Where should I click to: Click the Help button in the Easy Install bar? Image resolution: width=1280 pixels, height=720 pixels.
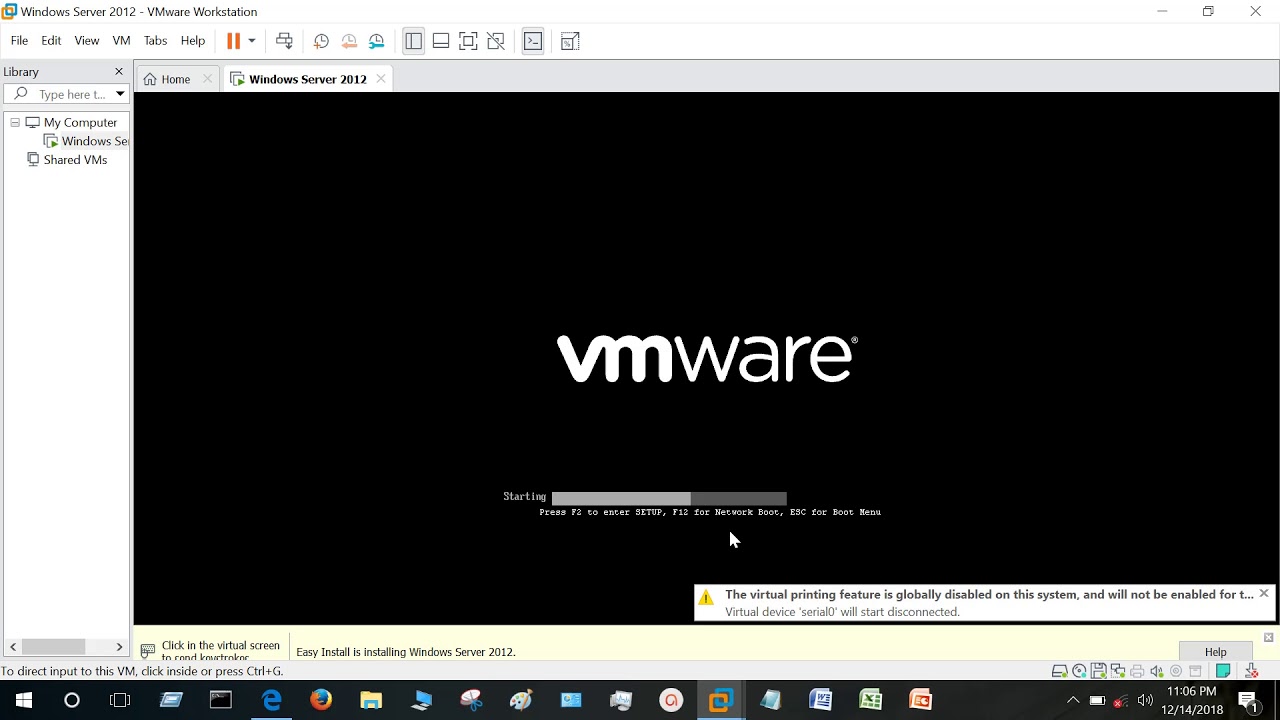(x=1215, y=652)
